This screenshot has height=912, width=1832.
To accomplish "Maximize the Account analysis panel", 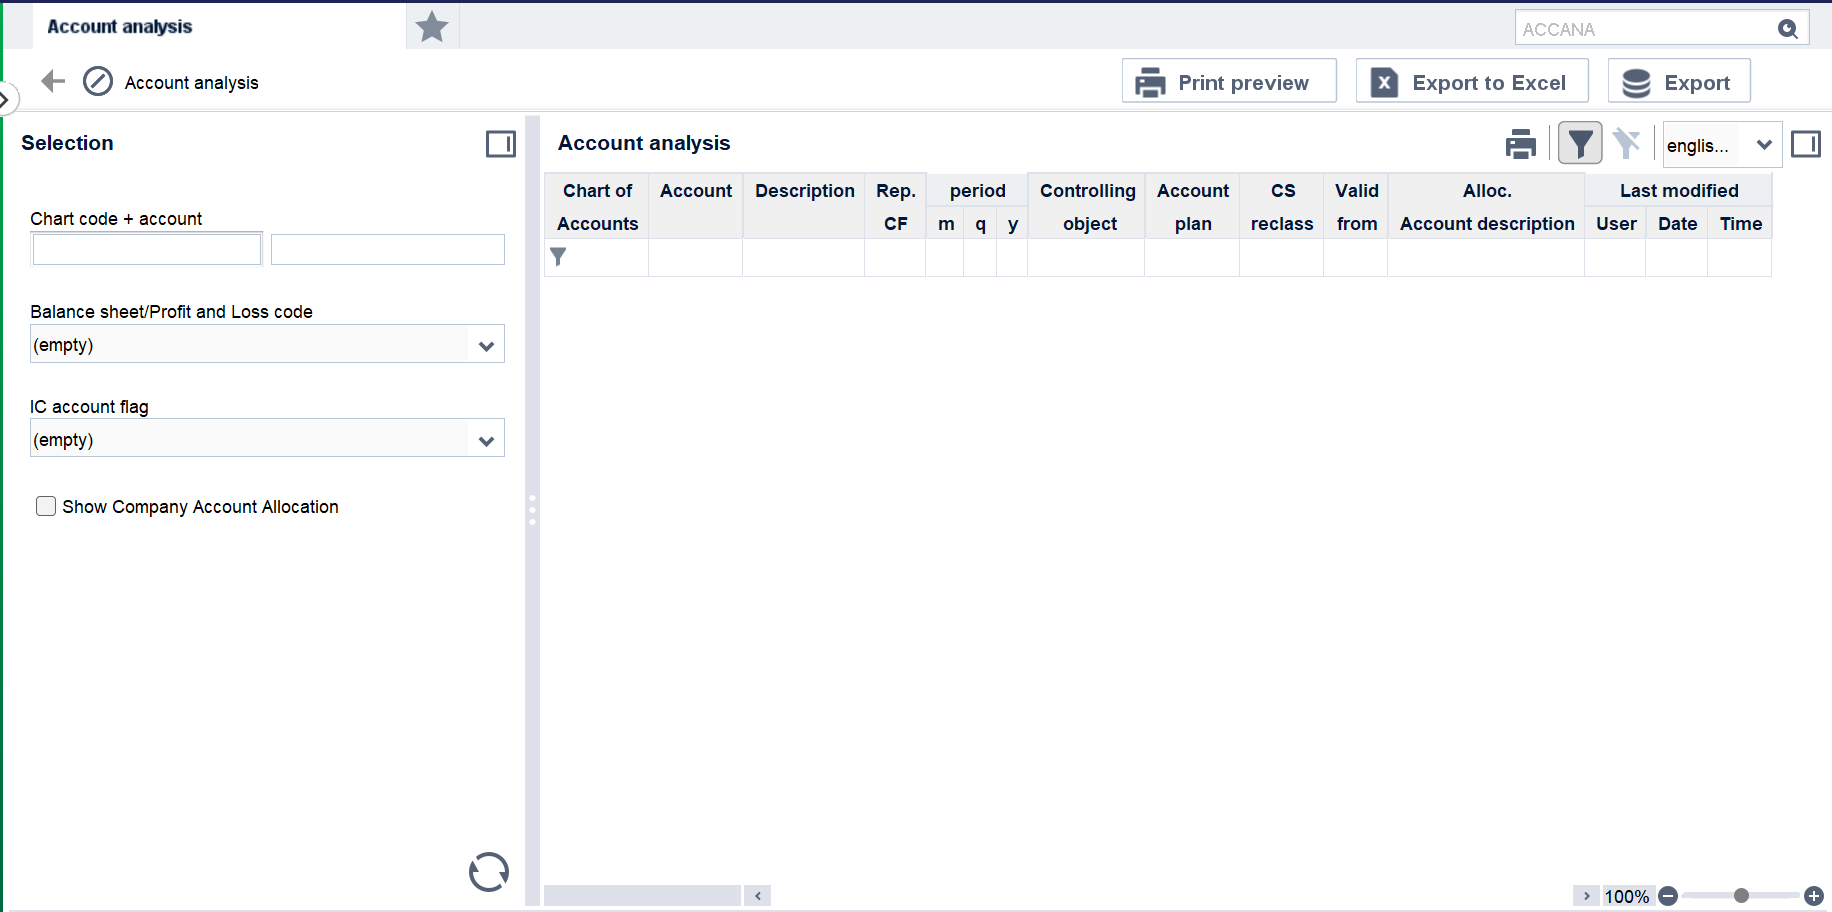I will coord(1806,144).
